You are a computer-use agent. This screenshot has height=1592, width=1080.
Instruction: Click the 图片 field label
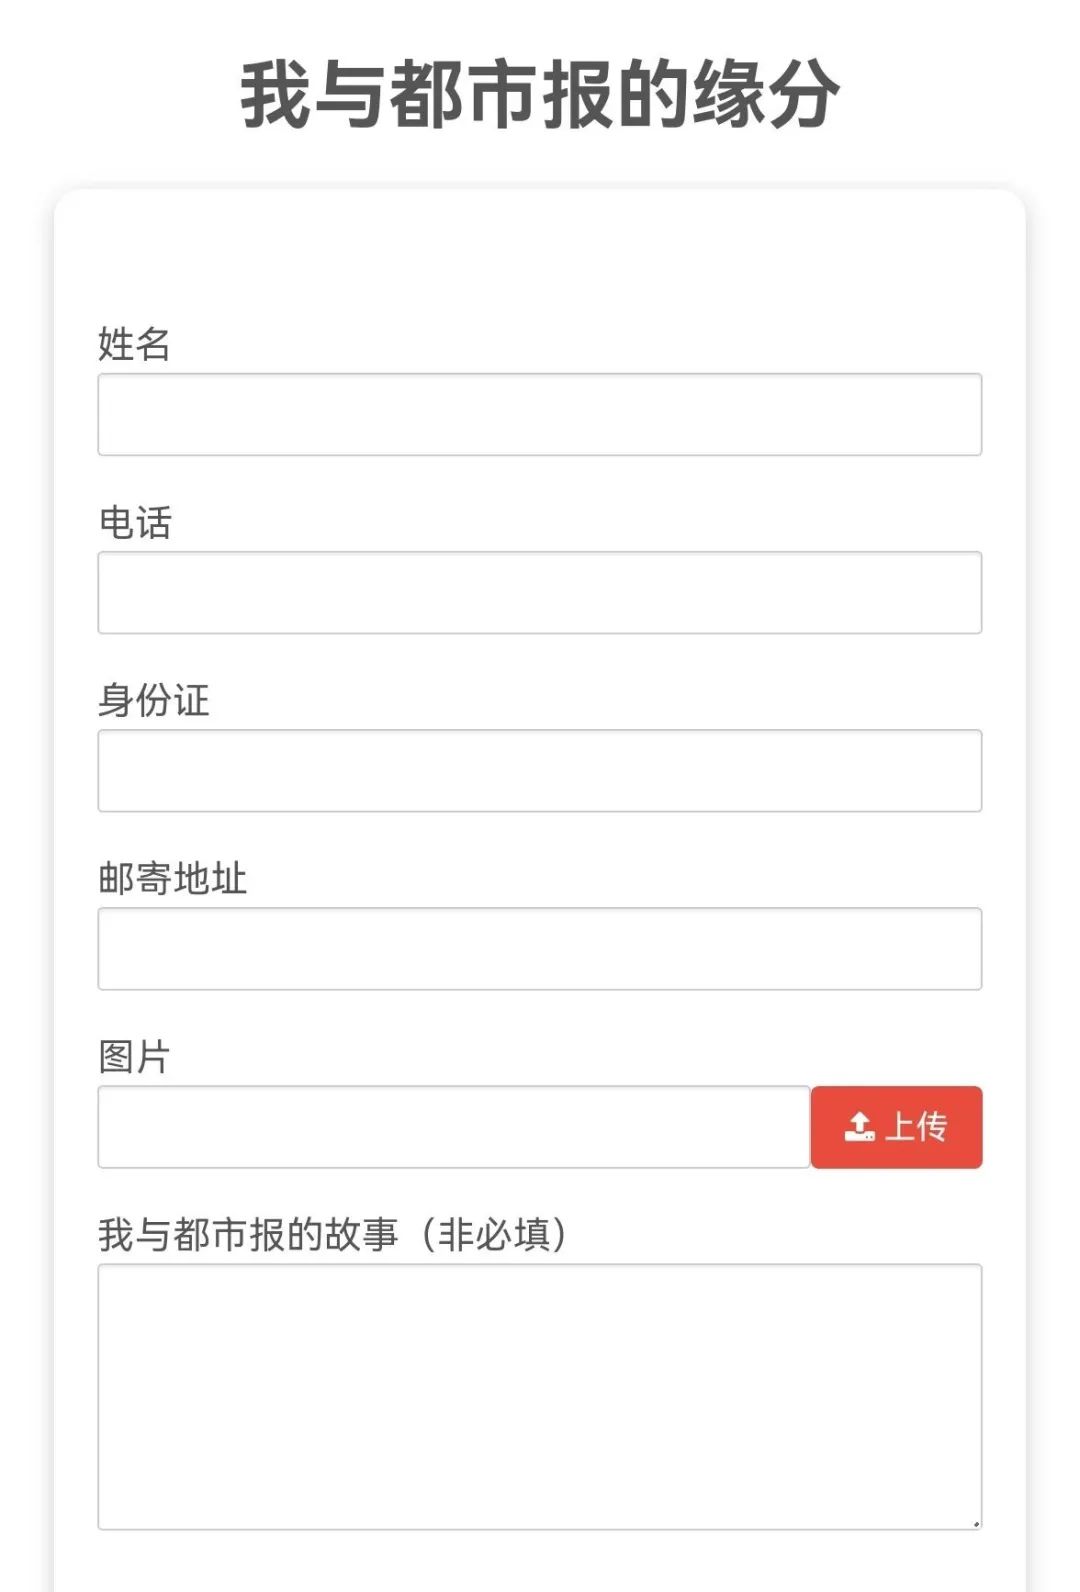tap(135, 1056)
